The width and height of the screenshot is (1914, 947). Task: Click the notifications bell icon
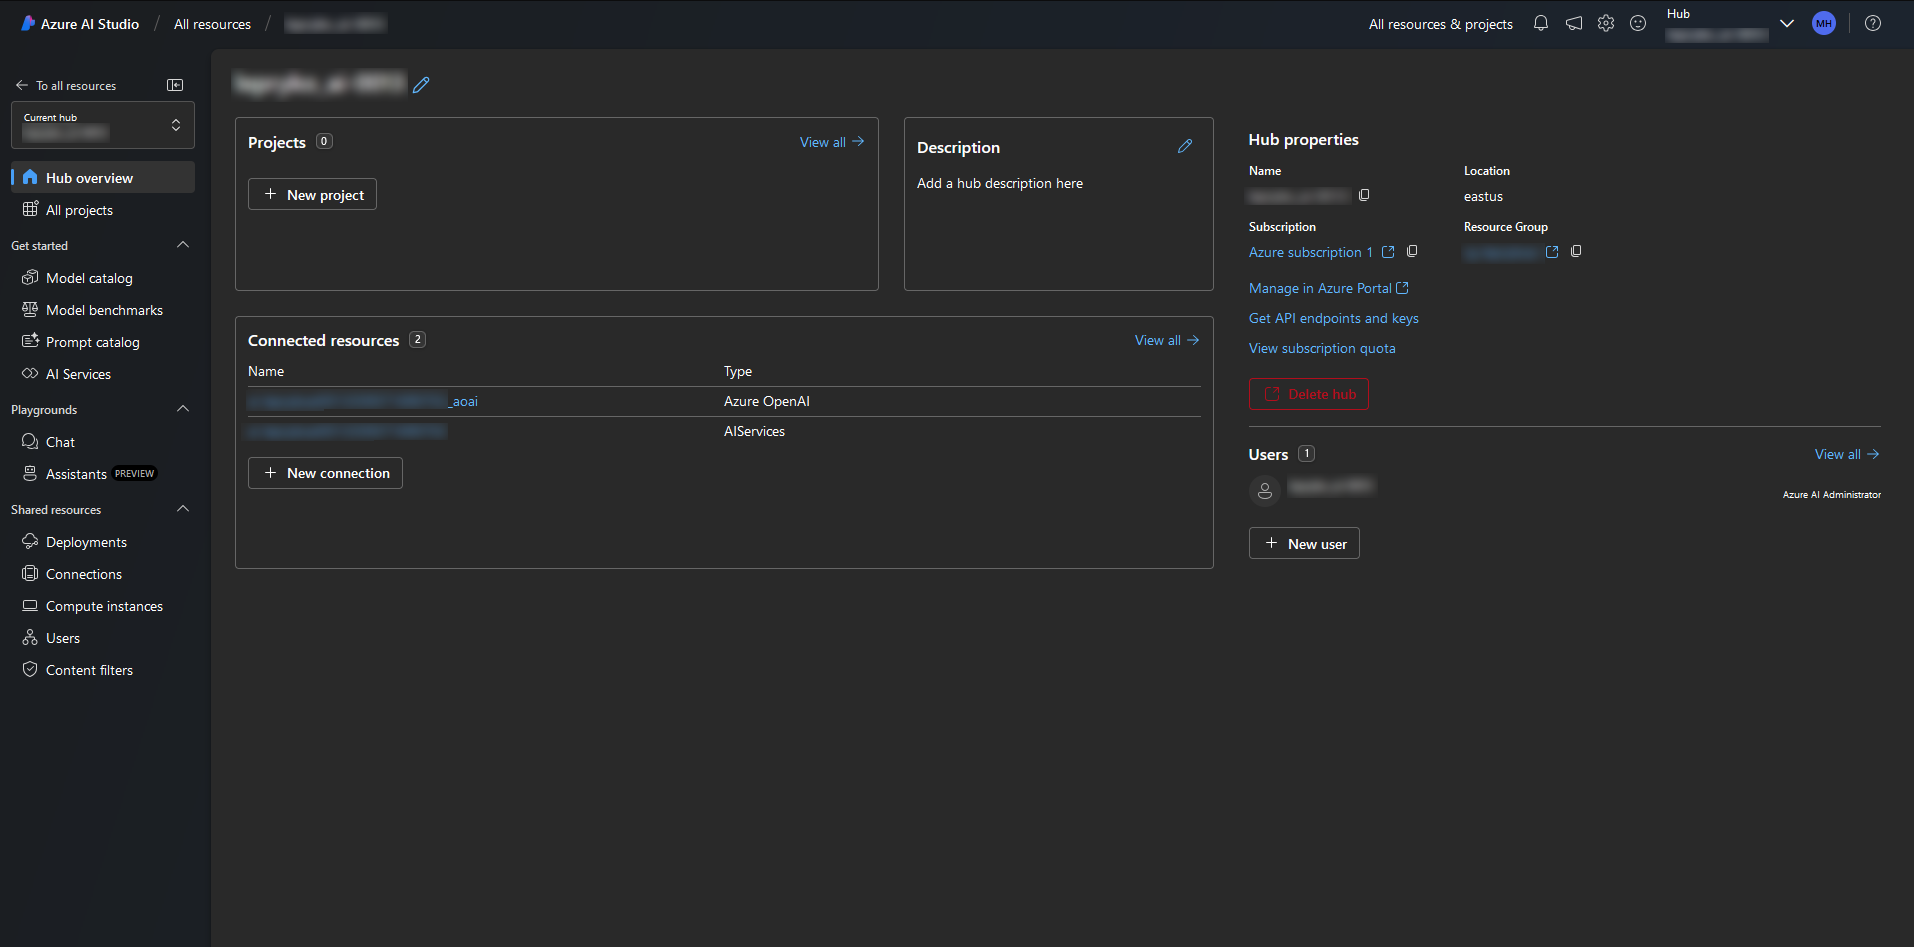(1540, 23)
